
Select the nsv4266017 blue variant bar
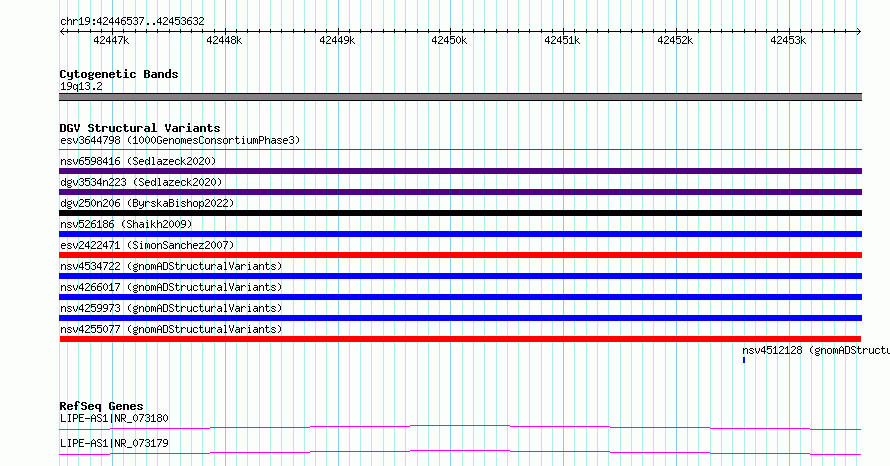460,297
